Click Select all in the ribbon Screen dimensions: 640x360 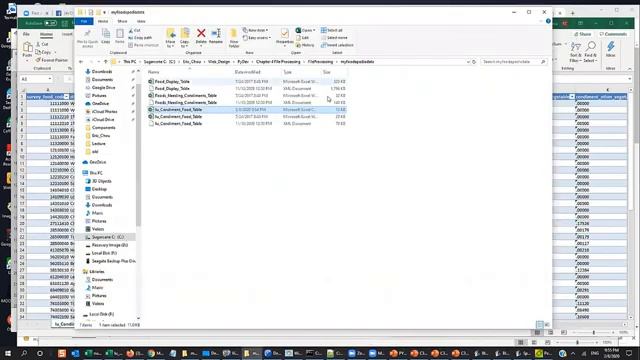tap(332, 30)
